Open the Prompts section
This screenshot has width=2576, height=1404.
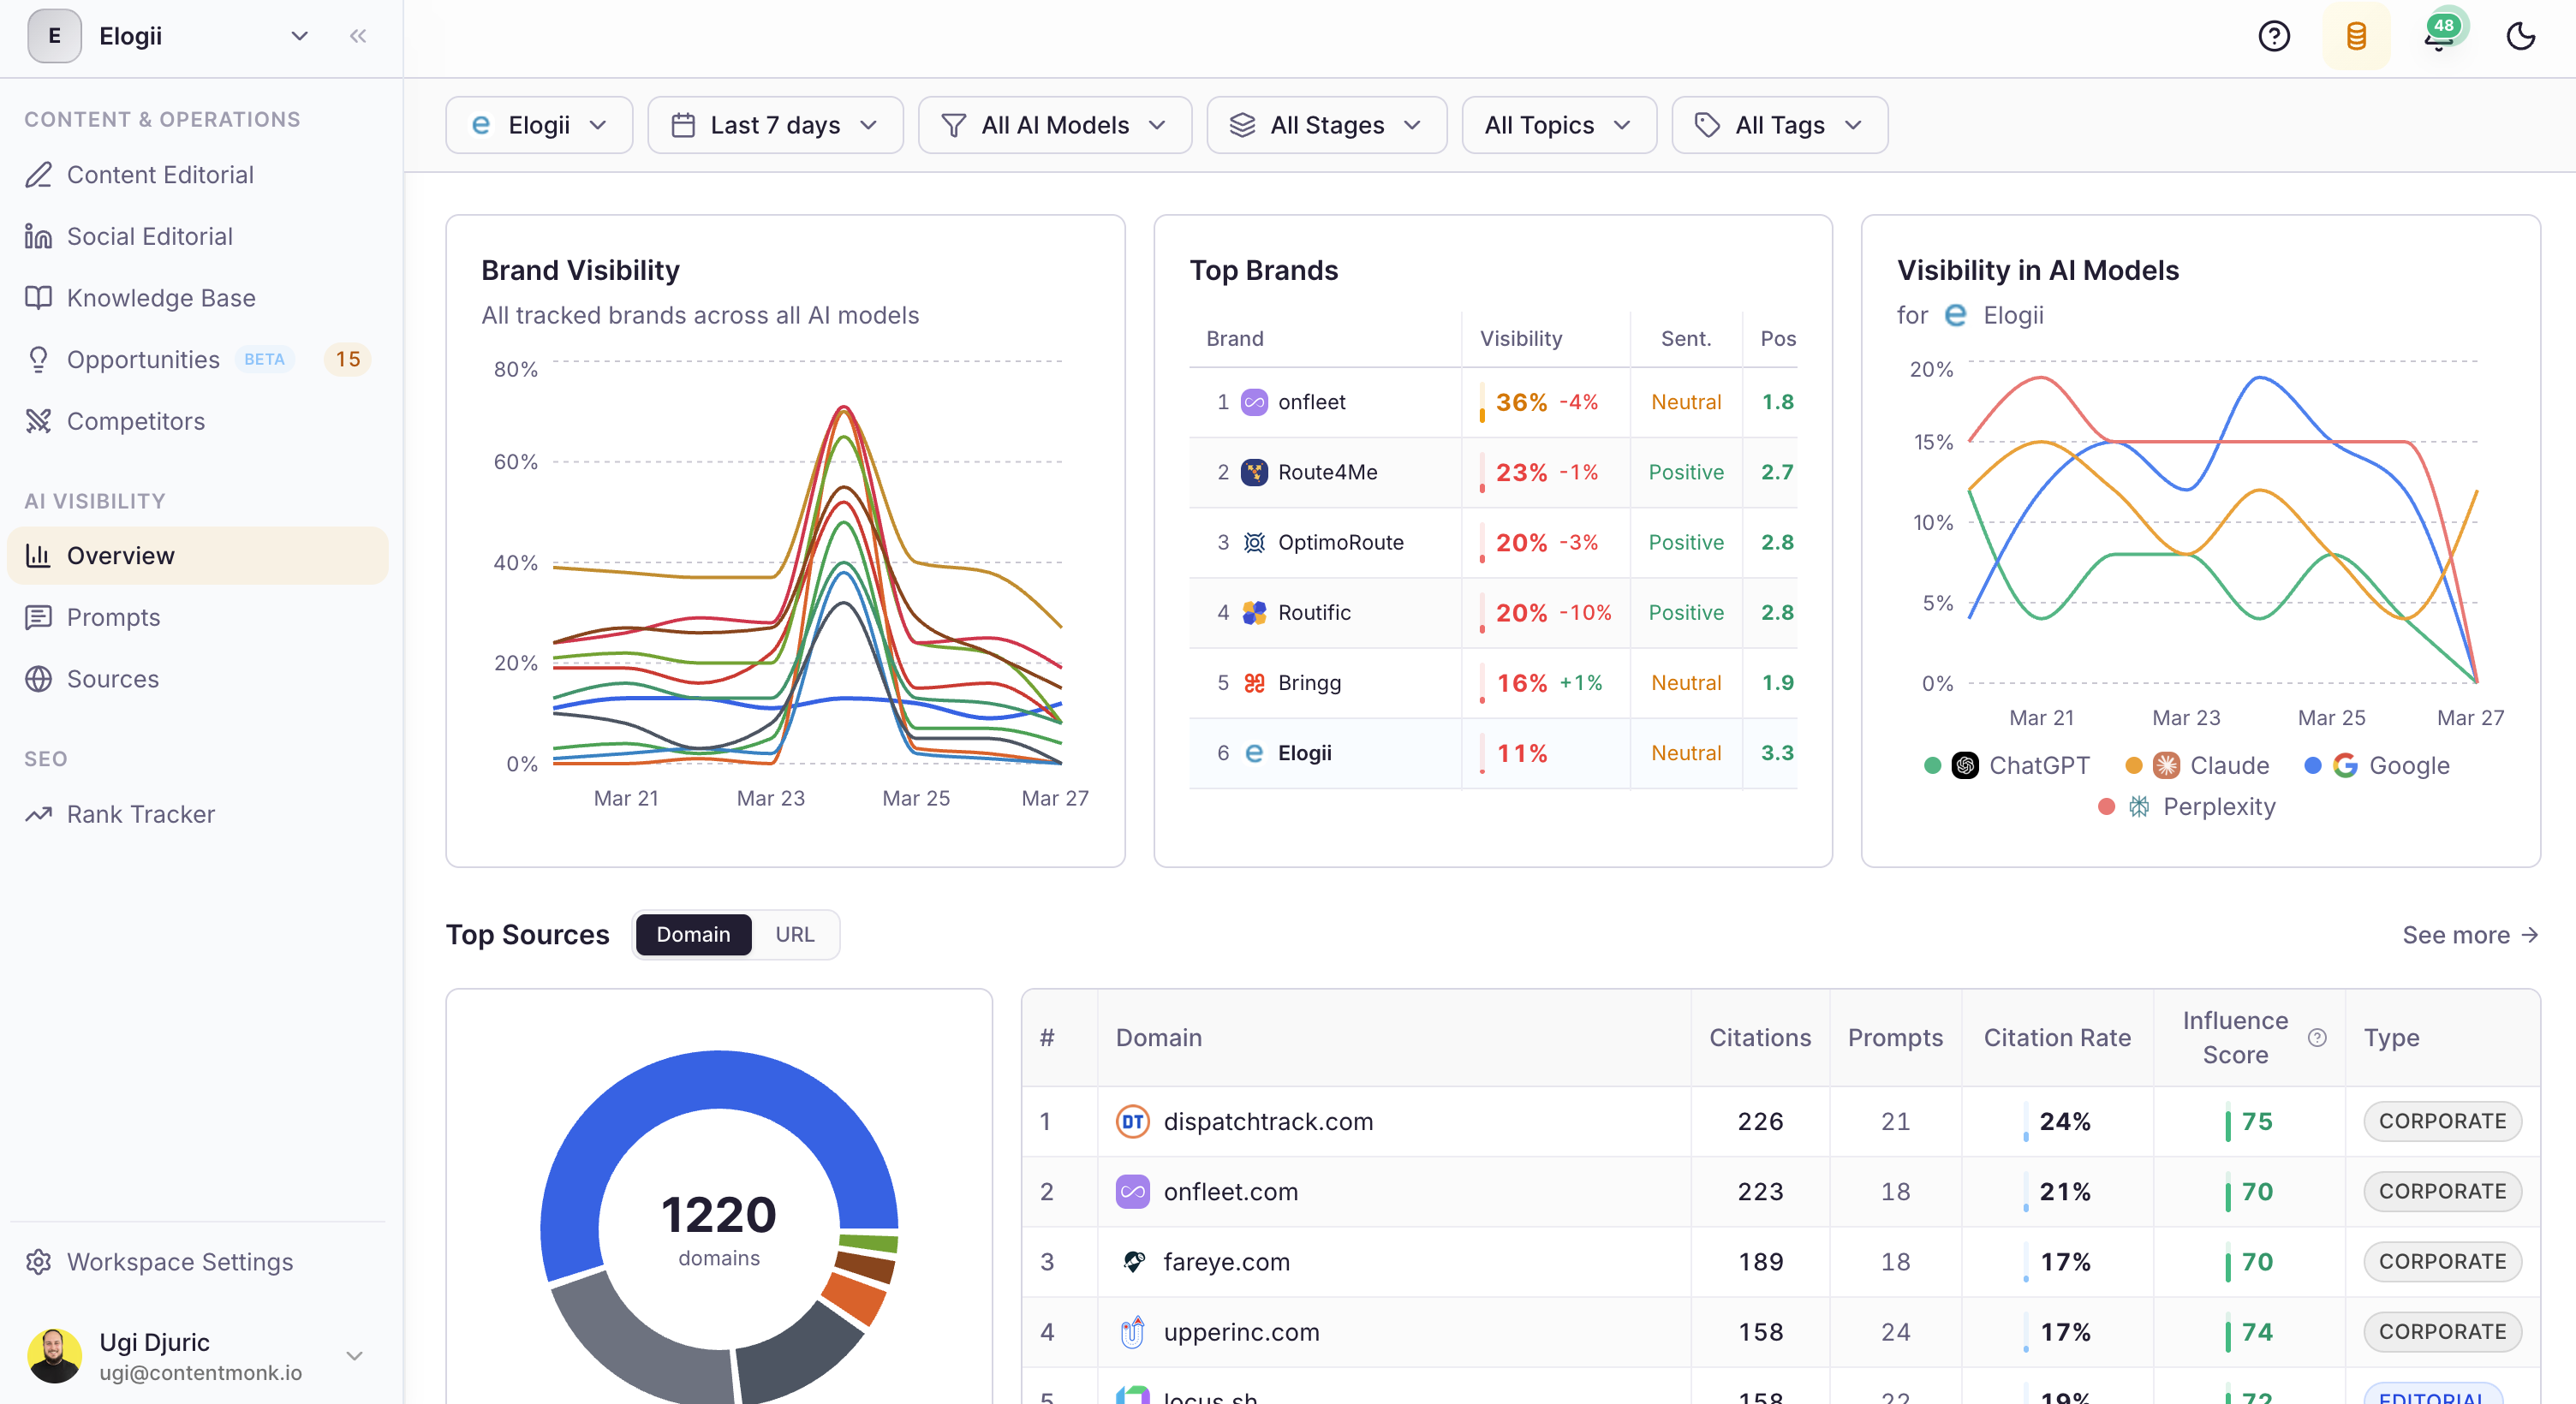[113, 617]
